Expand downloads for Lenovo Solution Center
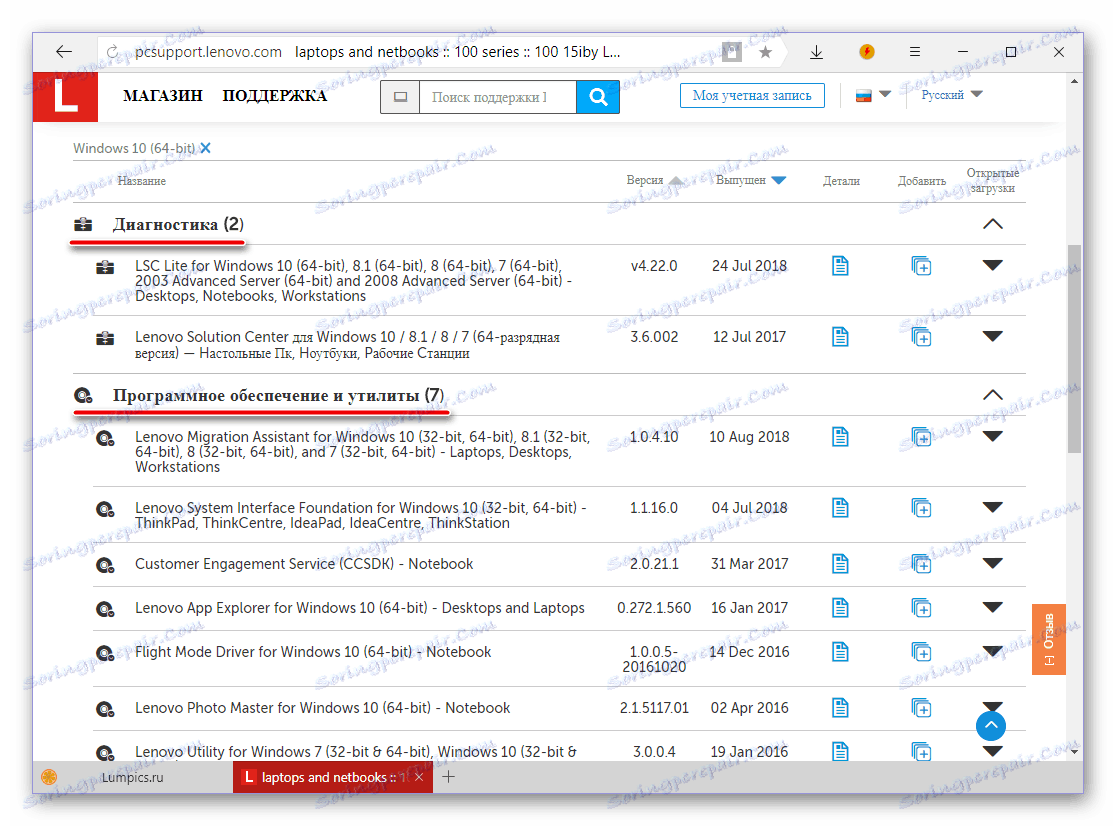Image resolution: width=1116 pixels, height=826 pixels. [992, 336]
